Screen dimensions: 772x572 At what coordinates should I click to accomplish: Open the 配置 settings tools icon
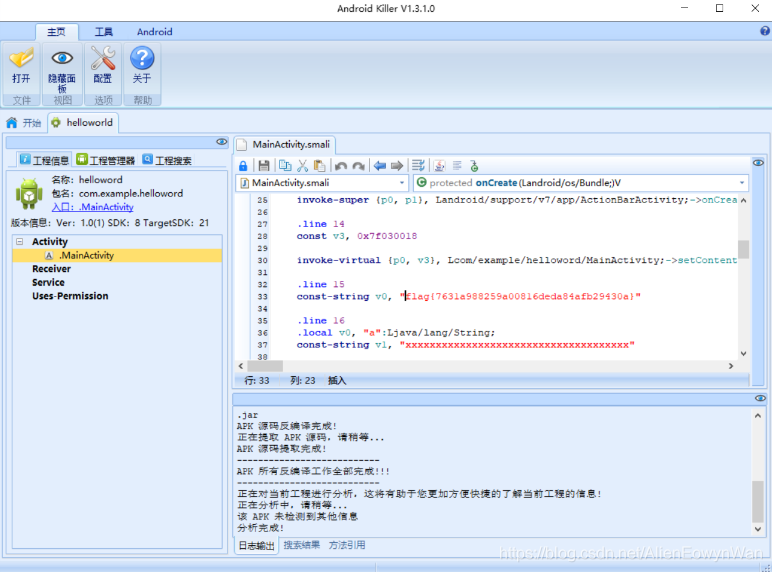[103, 58]
